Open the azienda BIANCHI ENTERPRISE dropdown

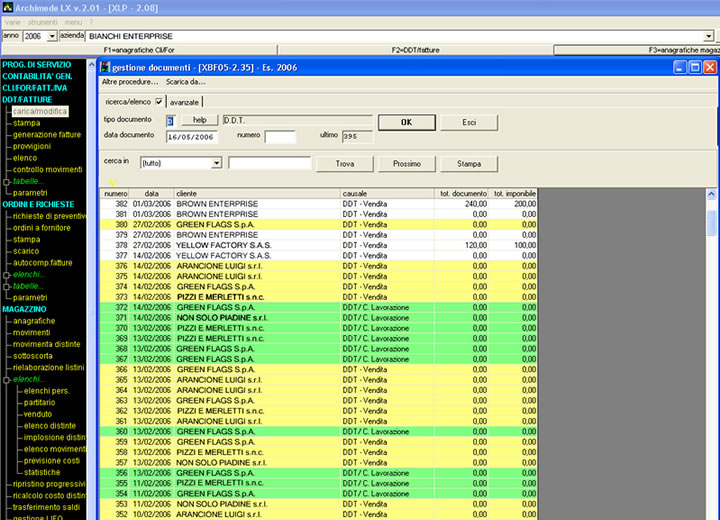click(709, 36)
